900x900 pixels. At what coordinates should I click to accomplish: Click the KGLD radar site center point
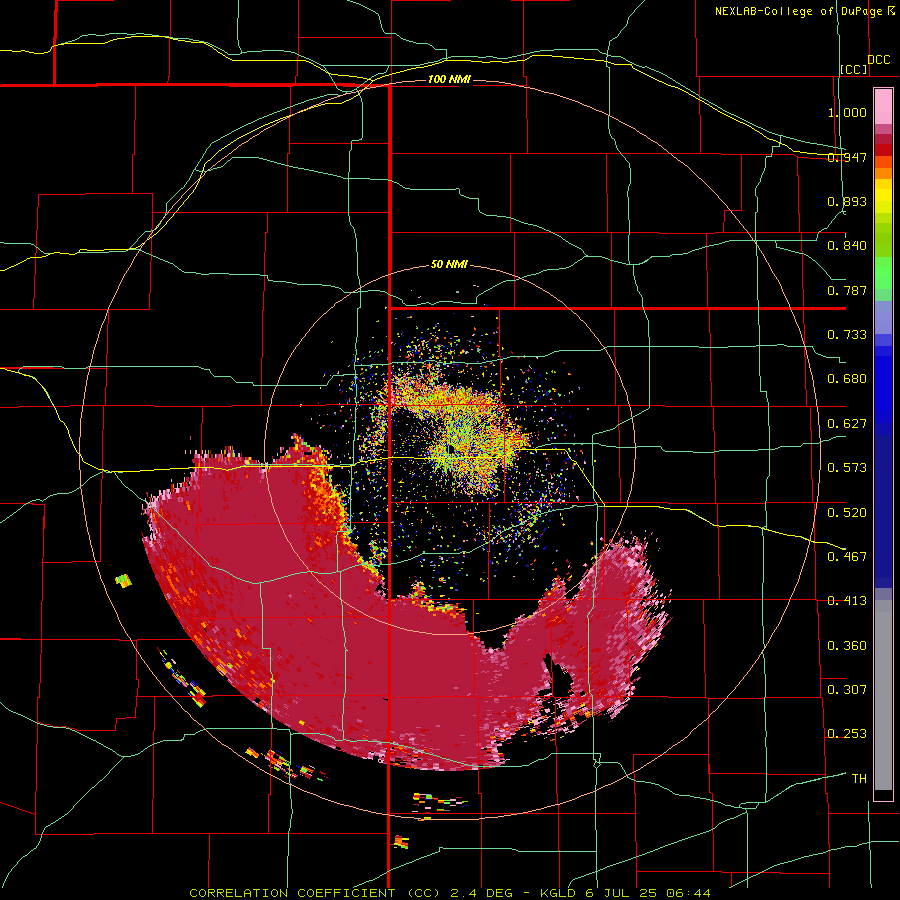(451, 448)
